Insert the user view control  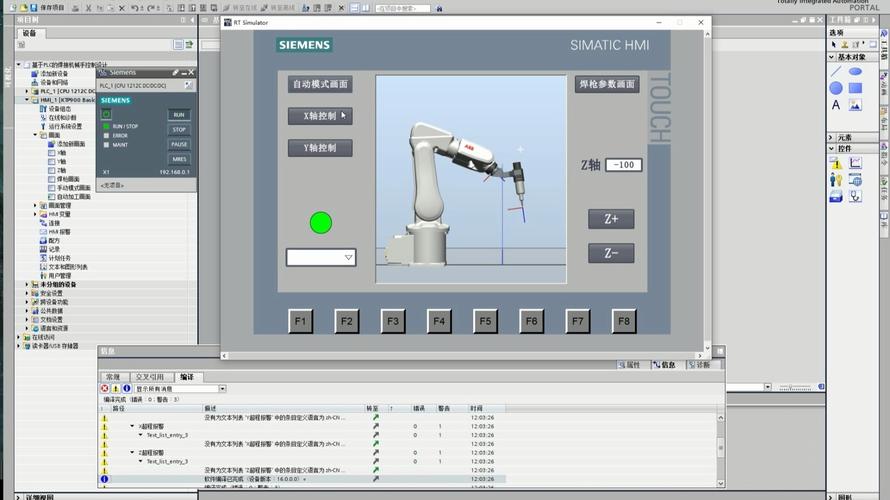click(836, 180)
